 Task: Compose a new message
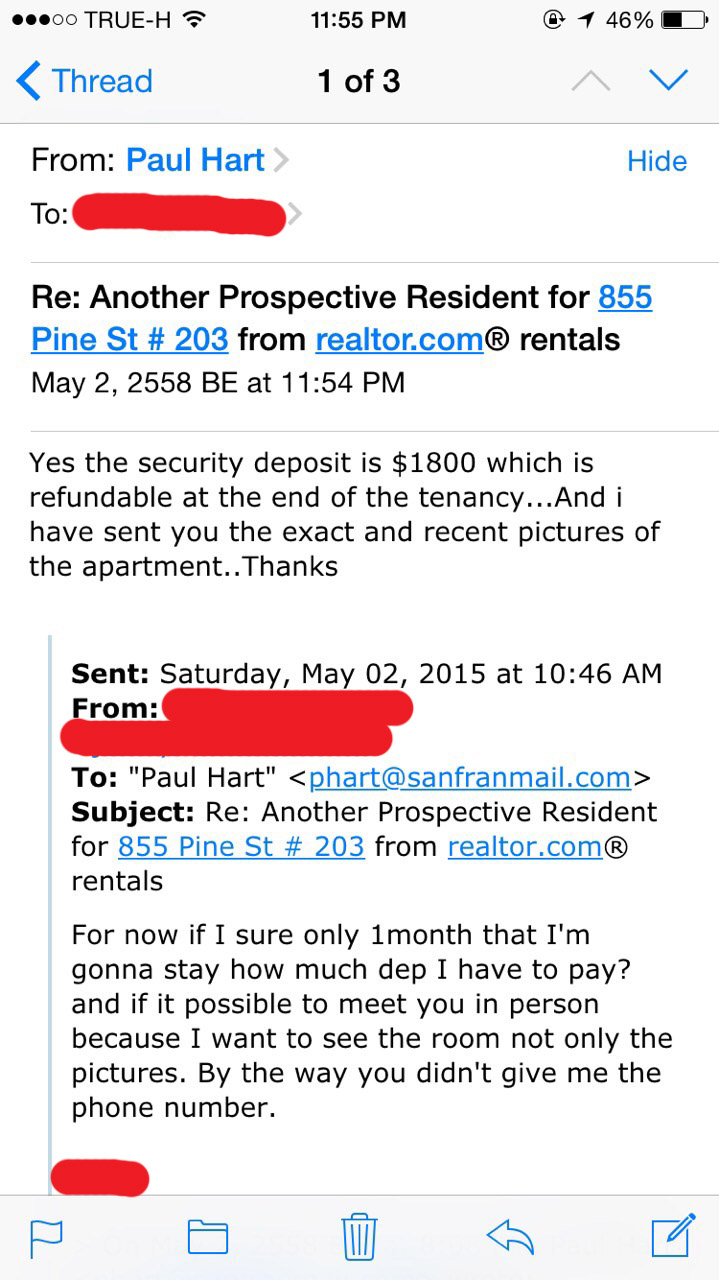coord(673,1235)
